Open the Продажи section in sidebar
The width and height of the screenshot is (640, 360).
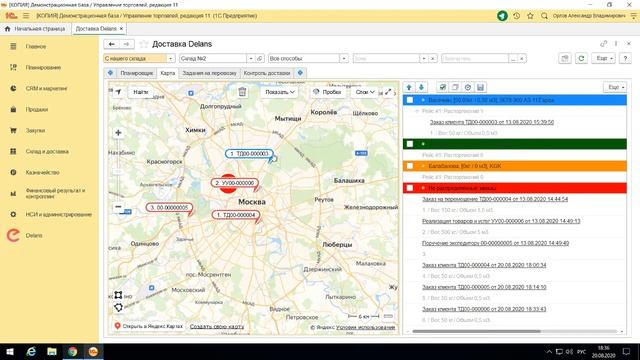[x=37, y=109]
